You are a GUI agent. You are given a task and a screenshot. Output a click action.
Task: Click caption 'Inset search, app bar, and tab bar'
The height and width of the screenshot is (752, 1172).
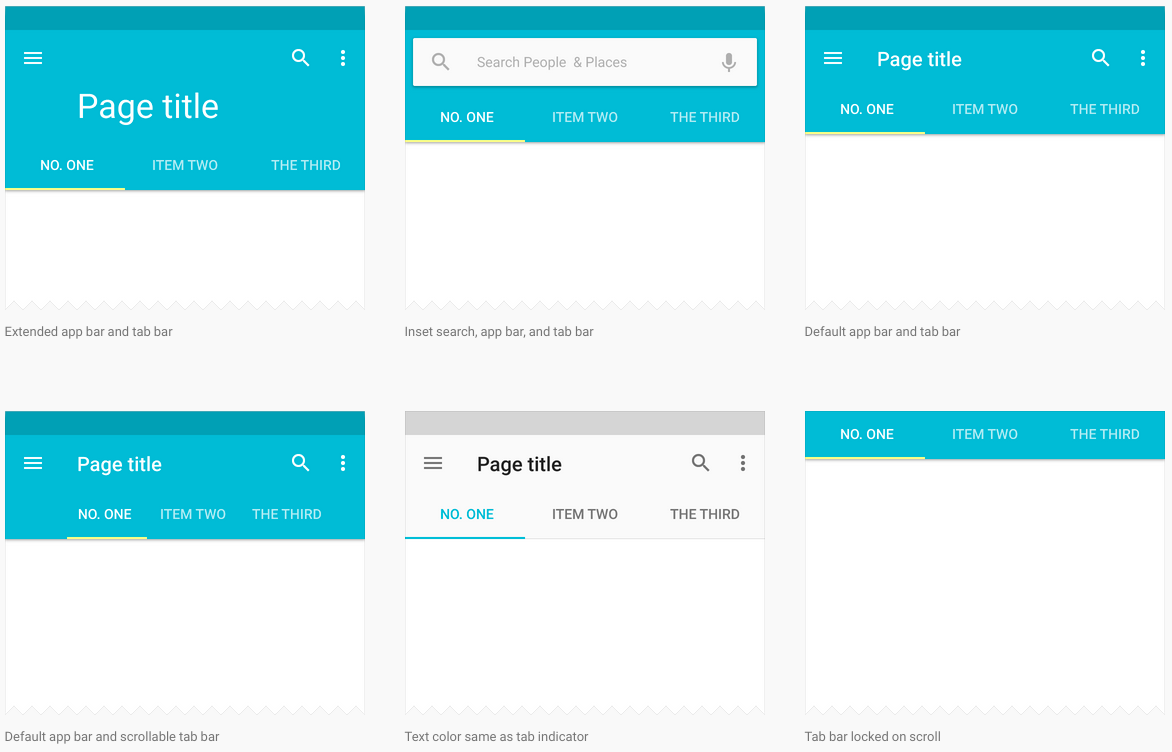pos(499,331)
